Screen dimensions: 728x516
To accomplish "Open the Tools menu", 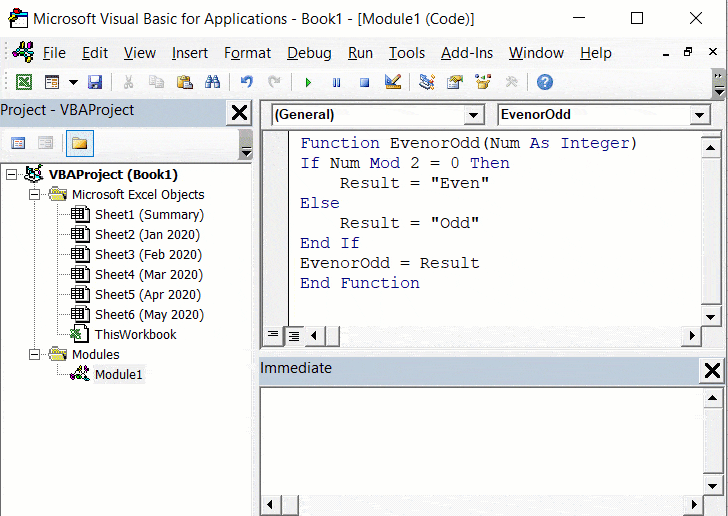I will tap(407, 53).
